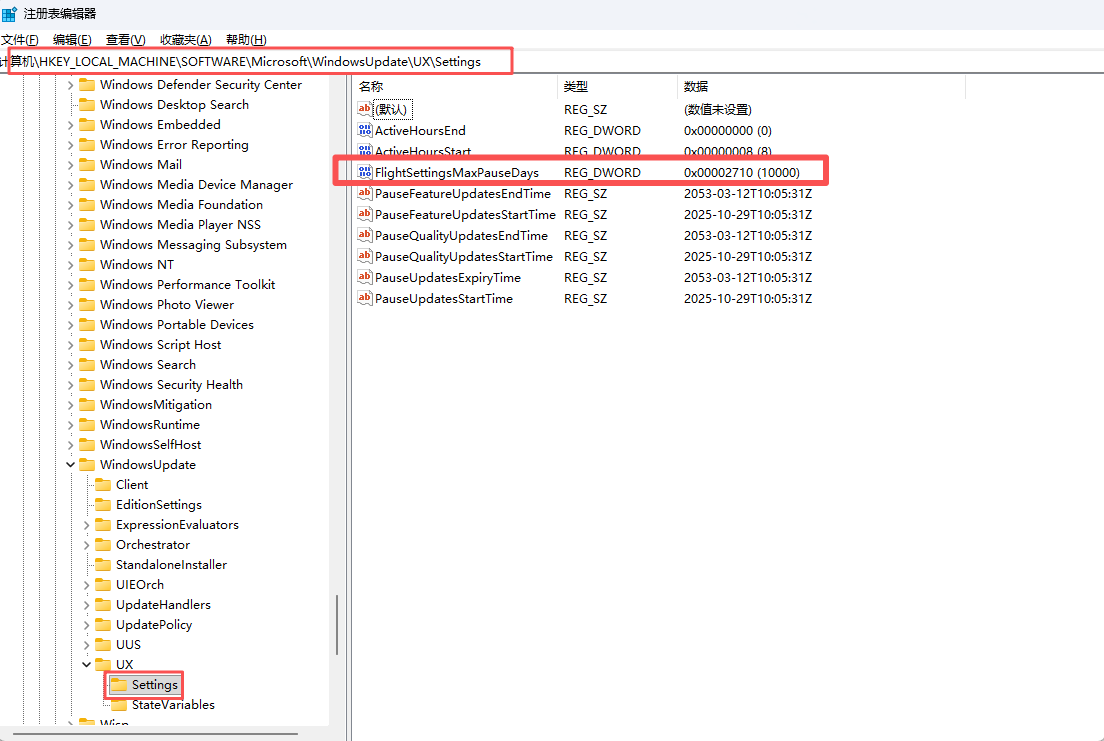Viewport: 1104px width, 741px height.
Task: Click the tree pane horizontal scrollbar
Action: tap(155, 734)
